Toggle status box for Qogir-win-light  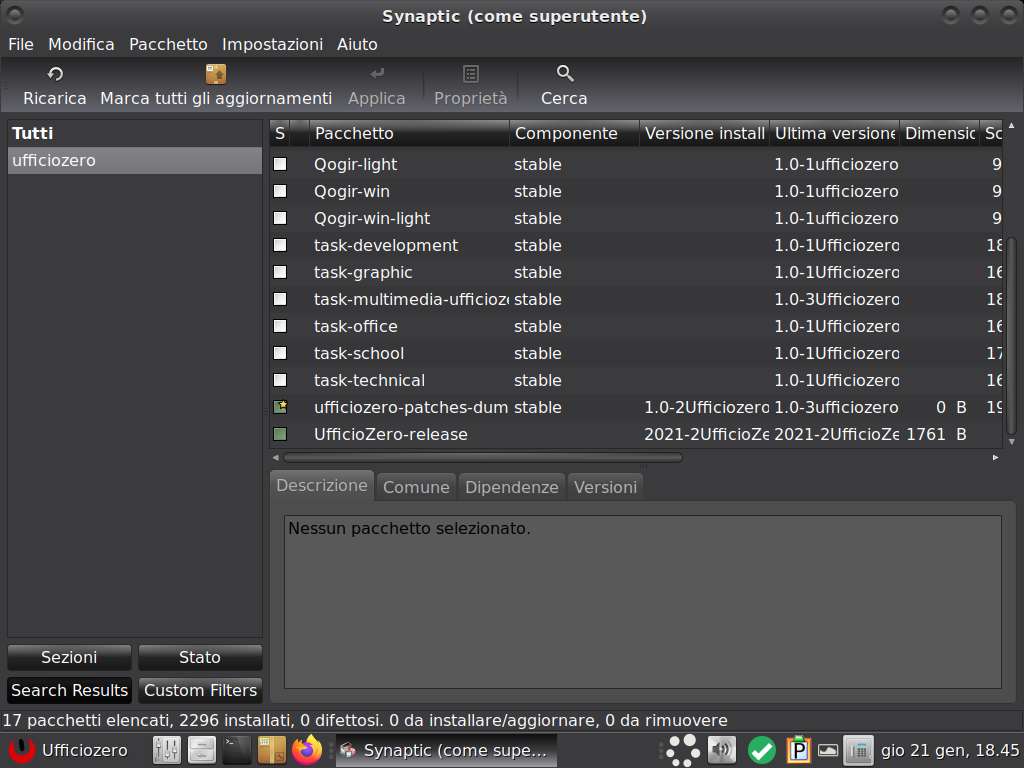pos(280,218)
